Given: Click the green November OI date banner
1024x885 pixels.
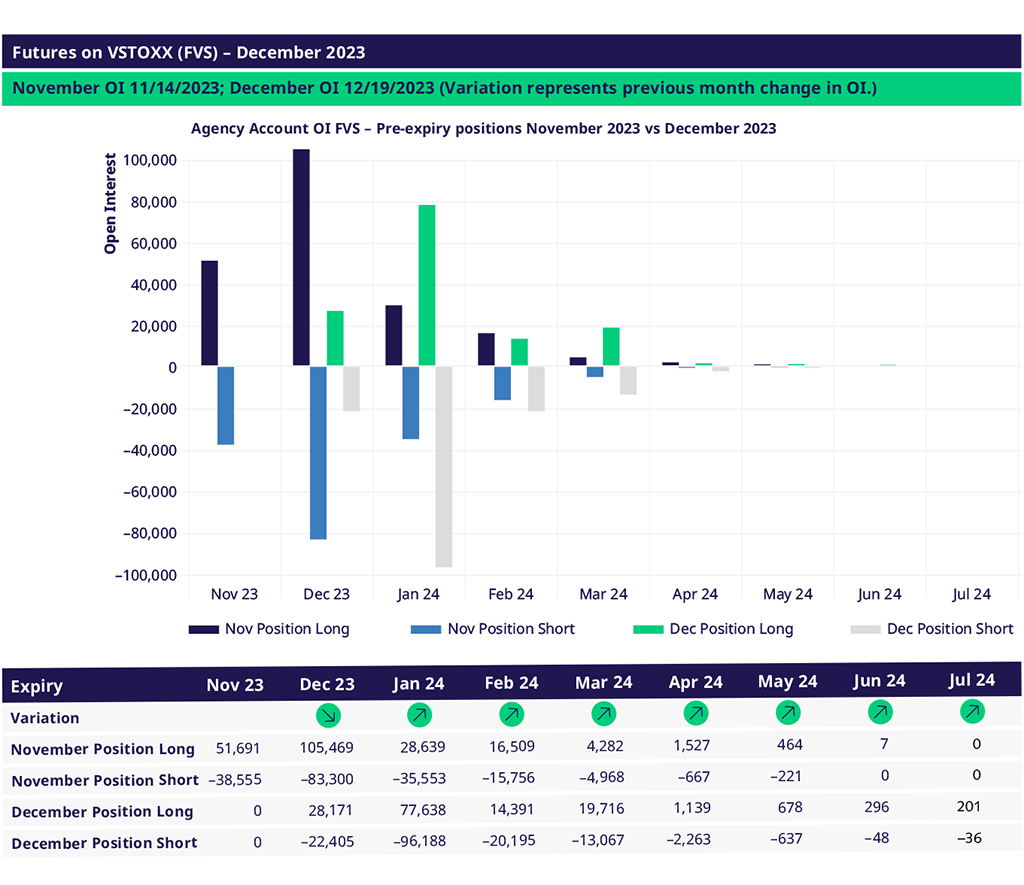Looking at the screenshot, I should [445, 88].
